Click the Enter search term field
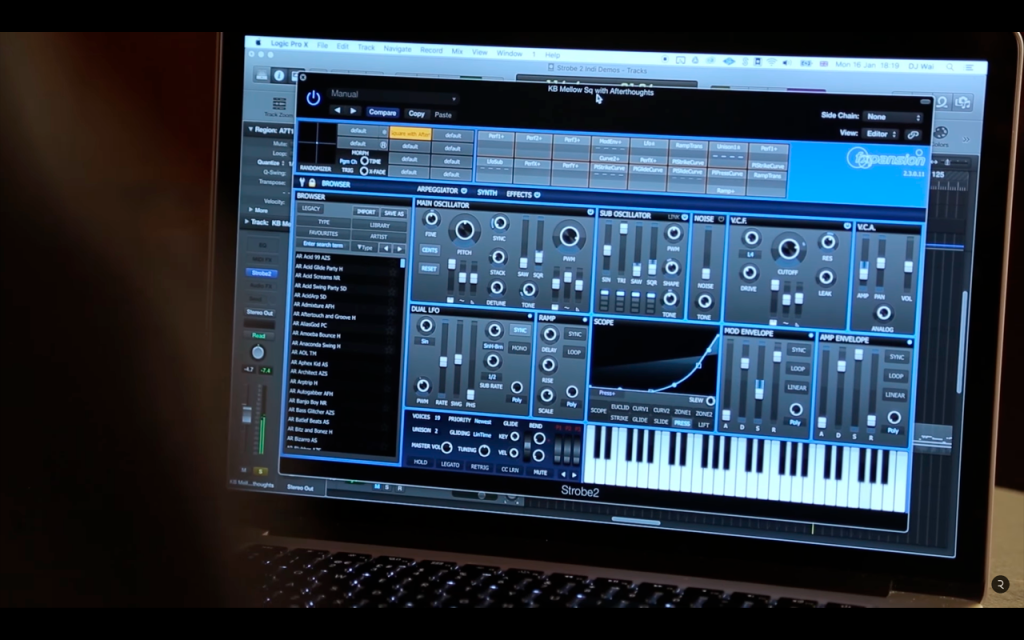Image resolution: width=1024 pixels, height=640 pixels. 324,245
